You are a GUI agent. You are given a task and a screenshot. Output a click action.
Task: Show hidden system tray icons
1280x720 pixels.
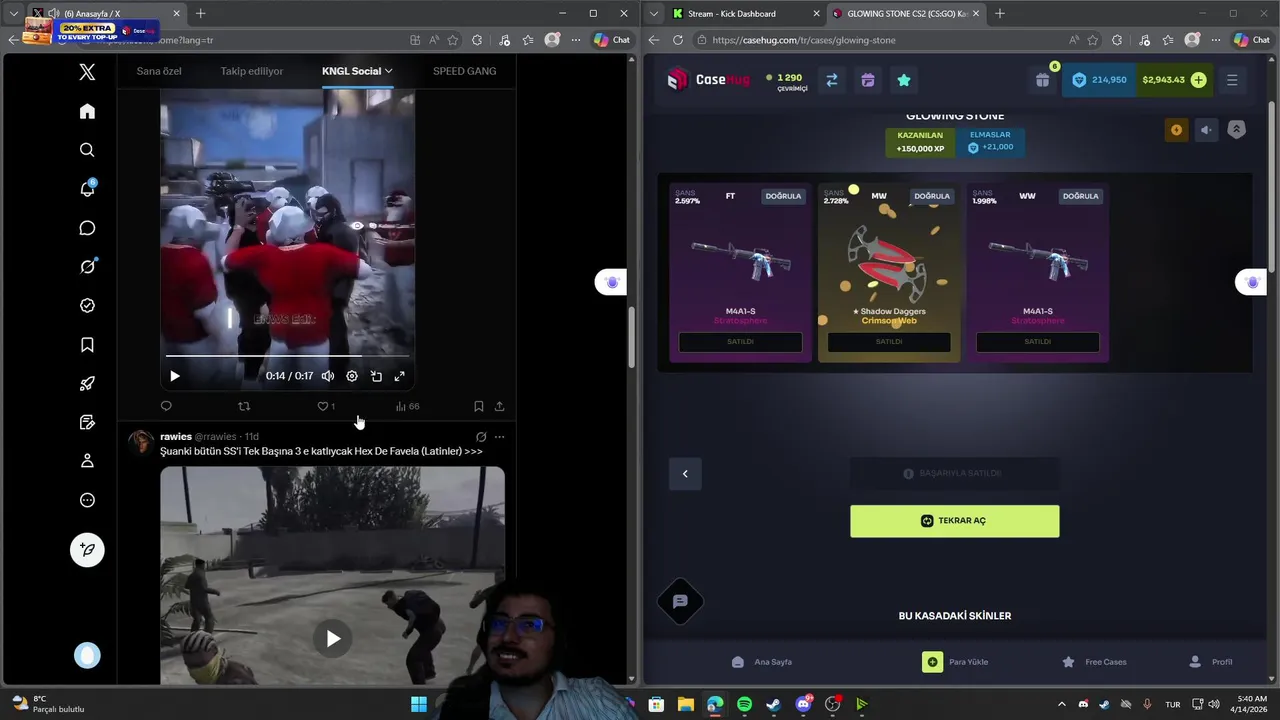(x=1061, y=705)
